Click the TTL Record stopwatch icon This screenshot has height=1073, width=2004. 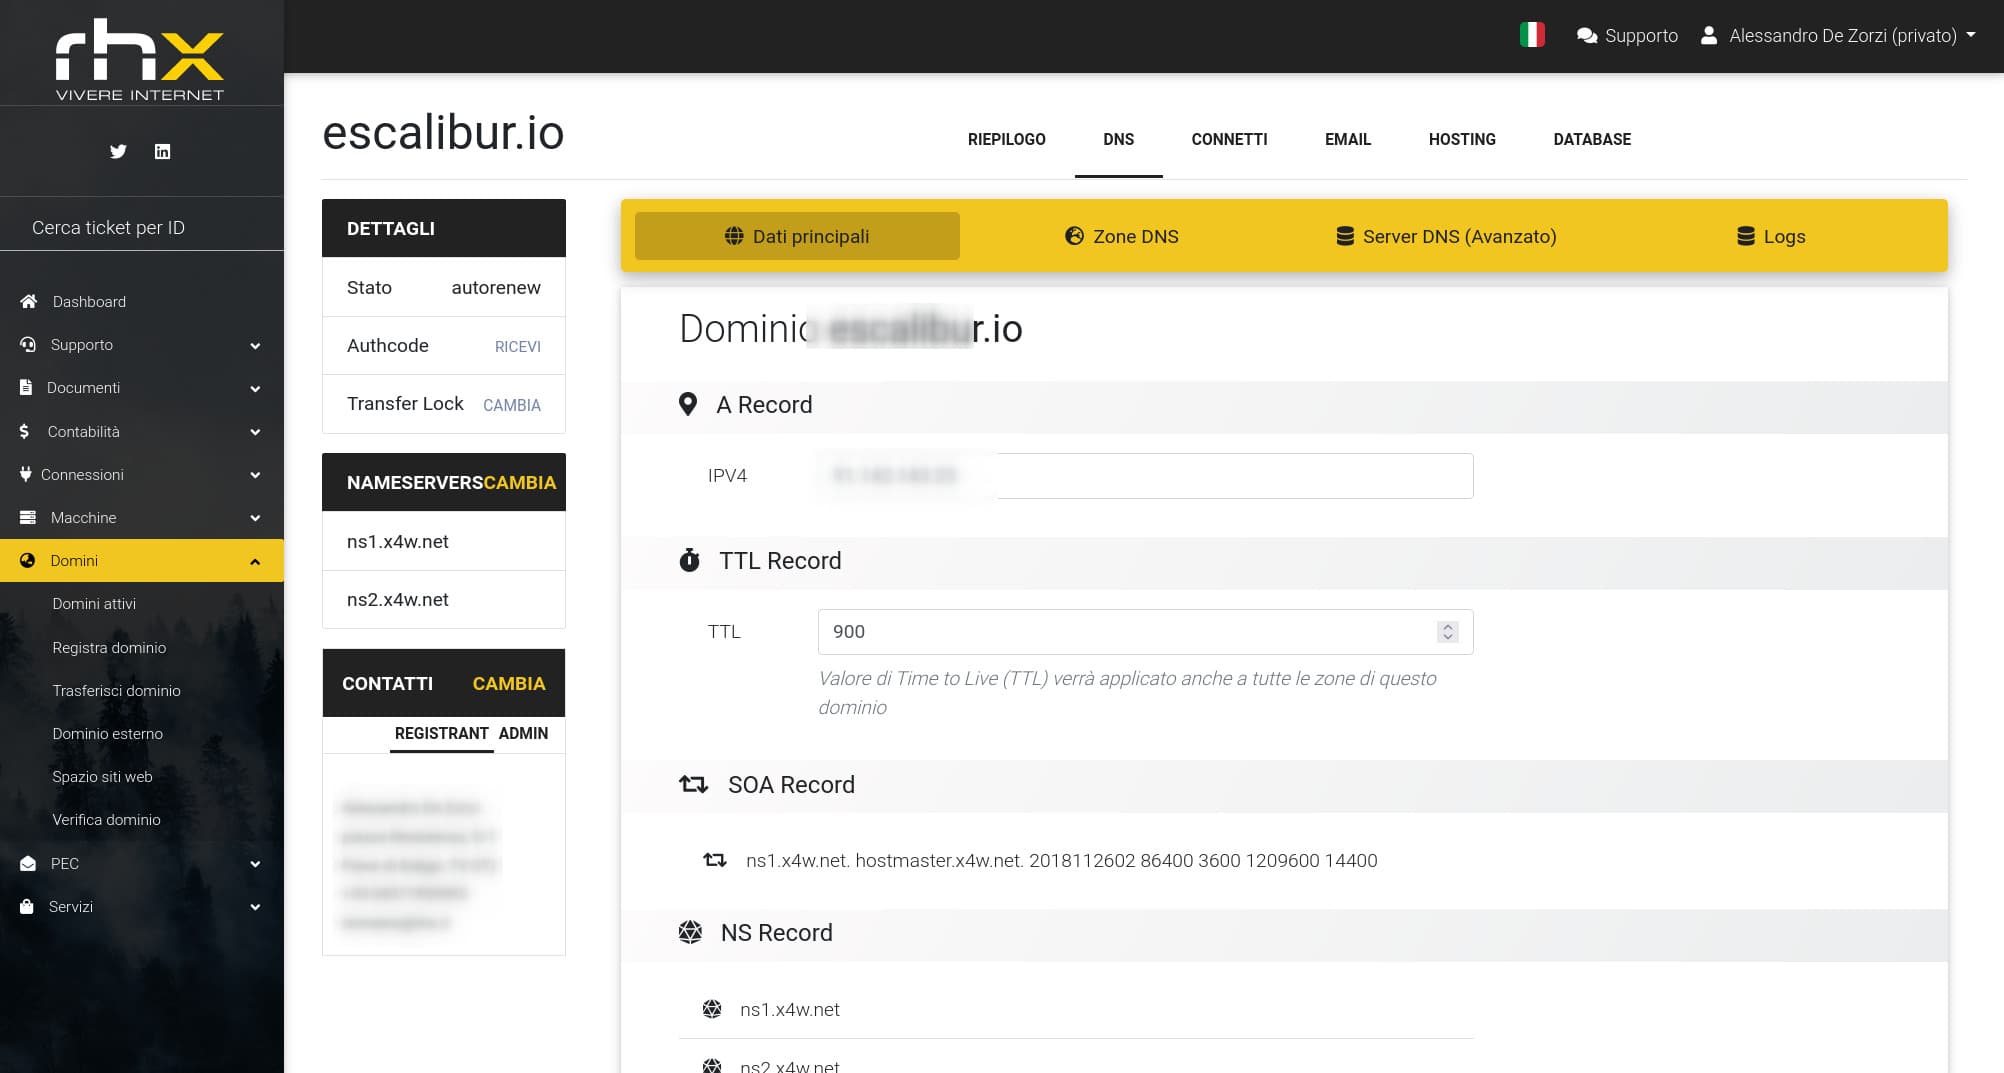click(x=689, y=560)
